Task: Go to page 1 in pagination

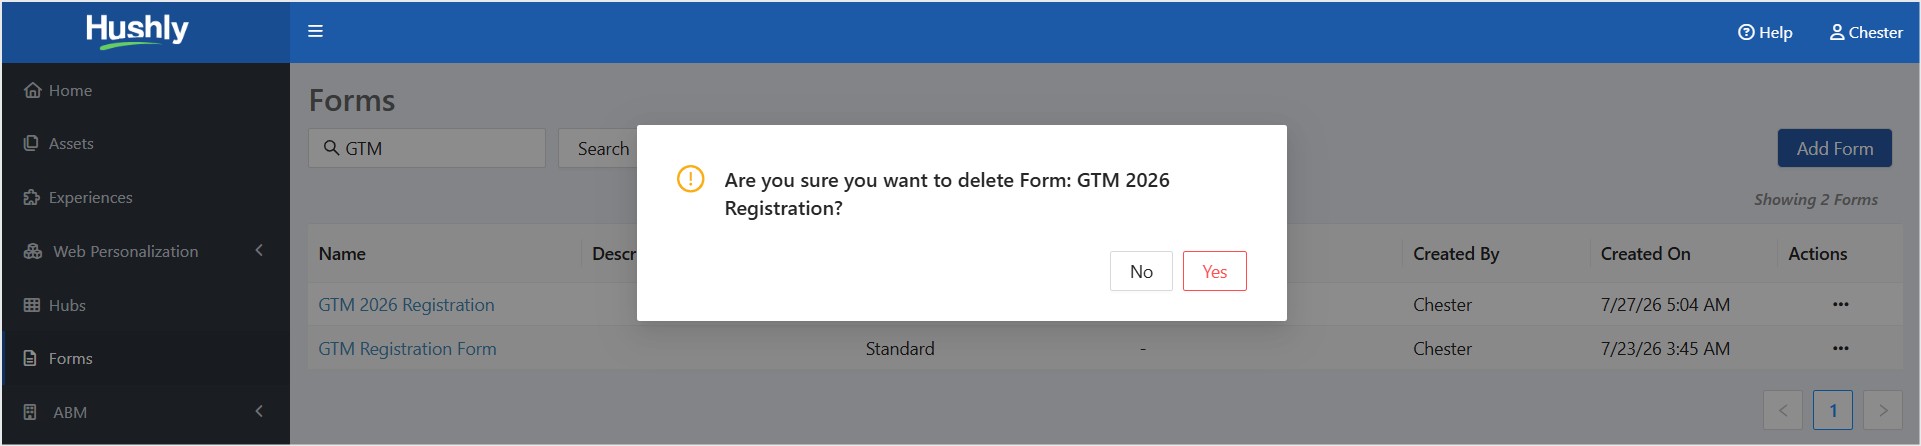Action: tap(1833, 410)
